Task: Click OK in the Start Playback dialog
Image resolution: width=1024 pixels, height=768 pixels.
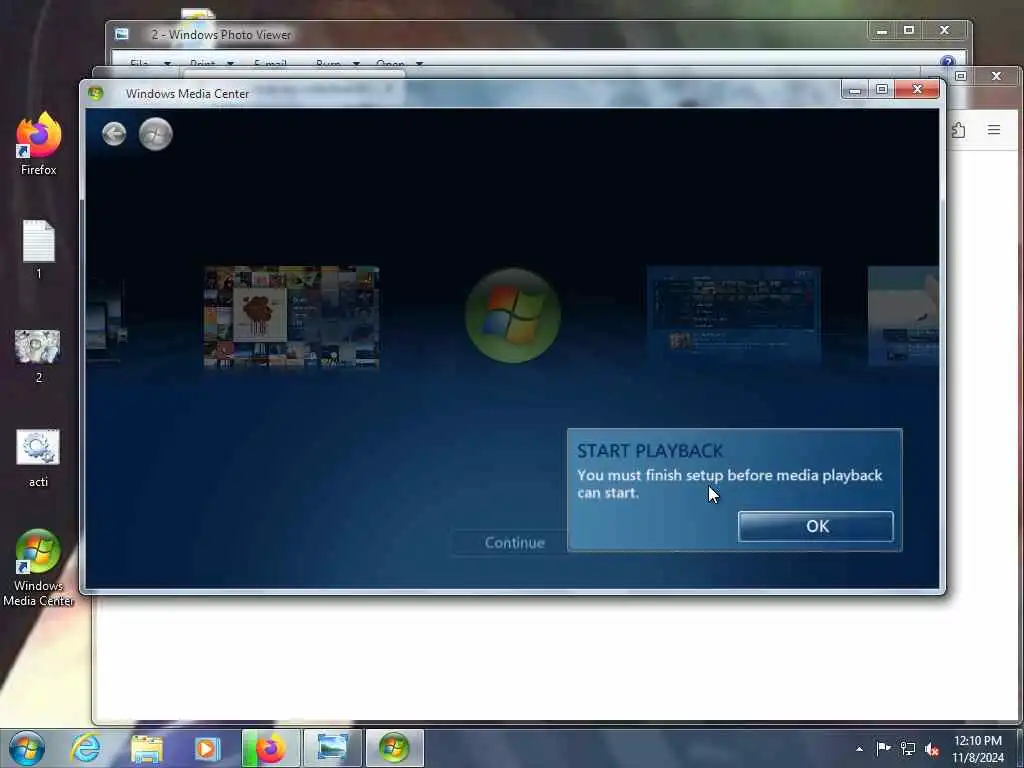Action: 816,526
